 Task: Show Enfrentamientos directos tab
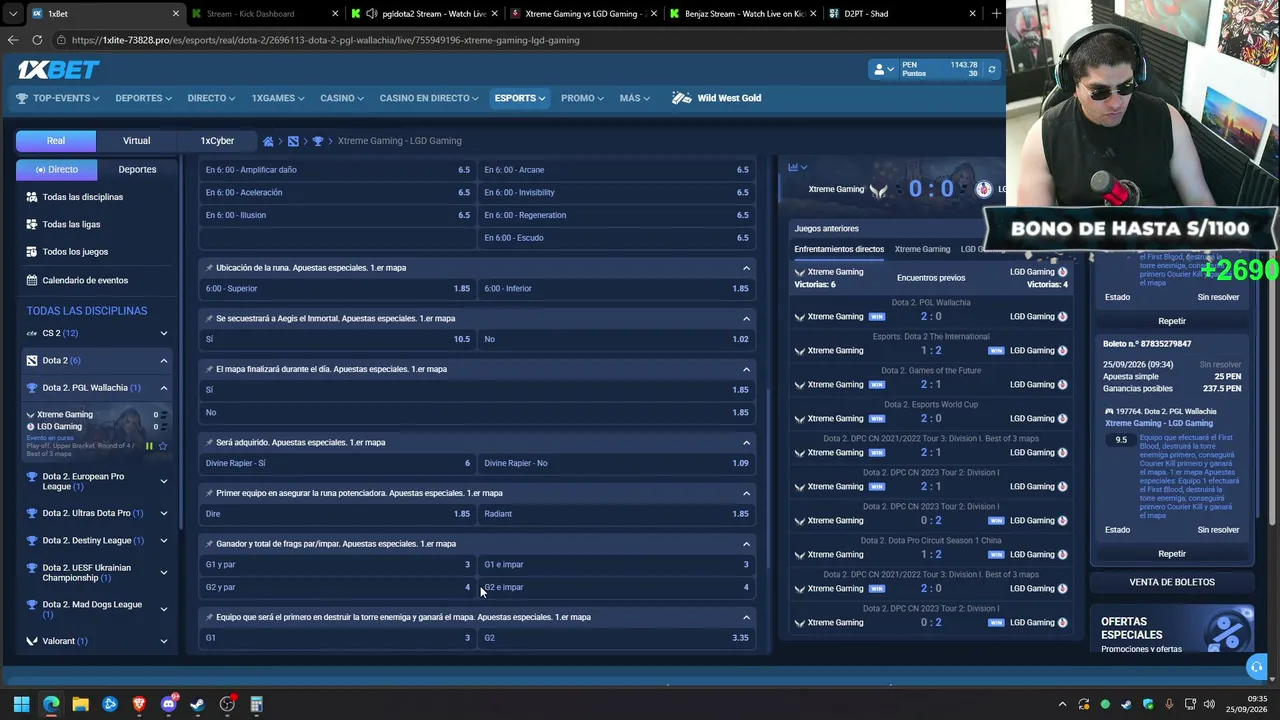tap(839, 249)
